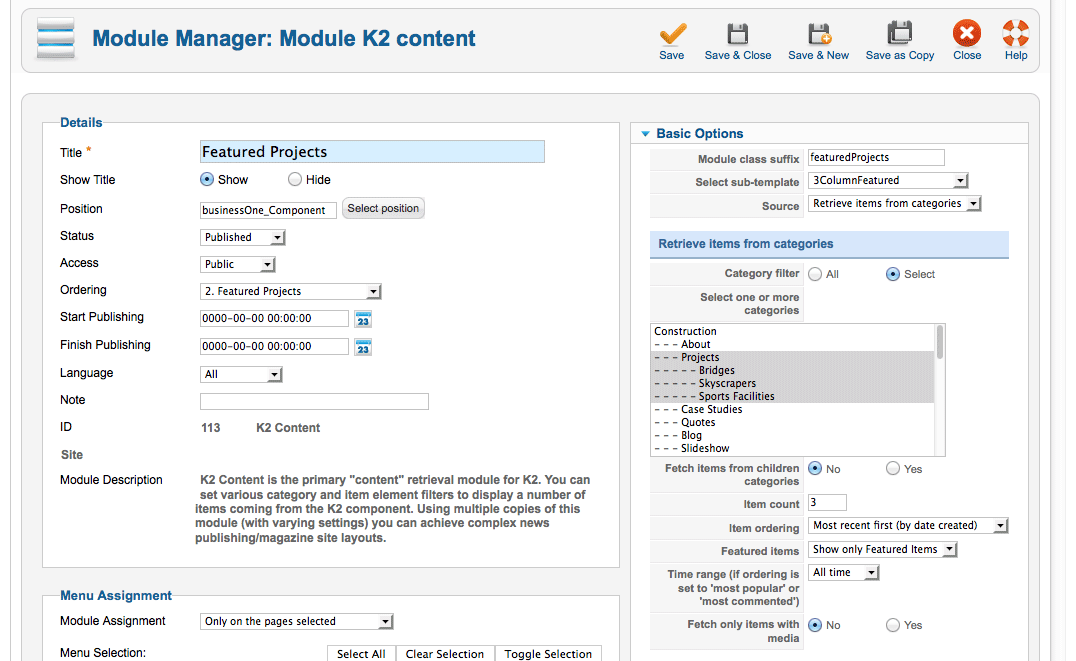Viewport: 1076px width, 661px height.
Task: Open the Language dropdown showing All
Action: click(x=242, y=374)
